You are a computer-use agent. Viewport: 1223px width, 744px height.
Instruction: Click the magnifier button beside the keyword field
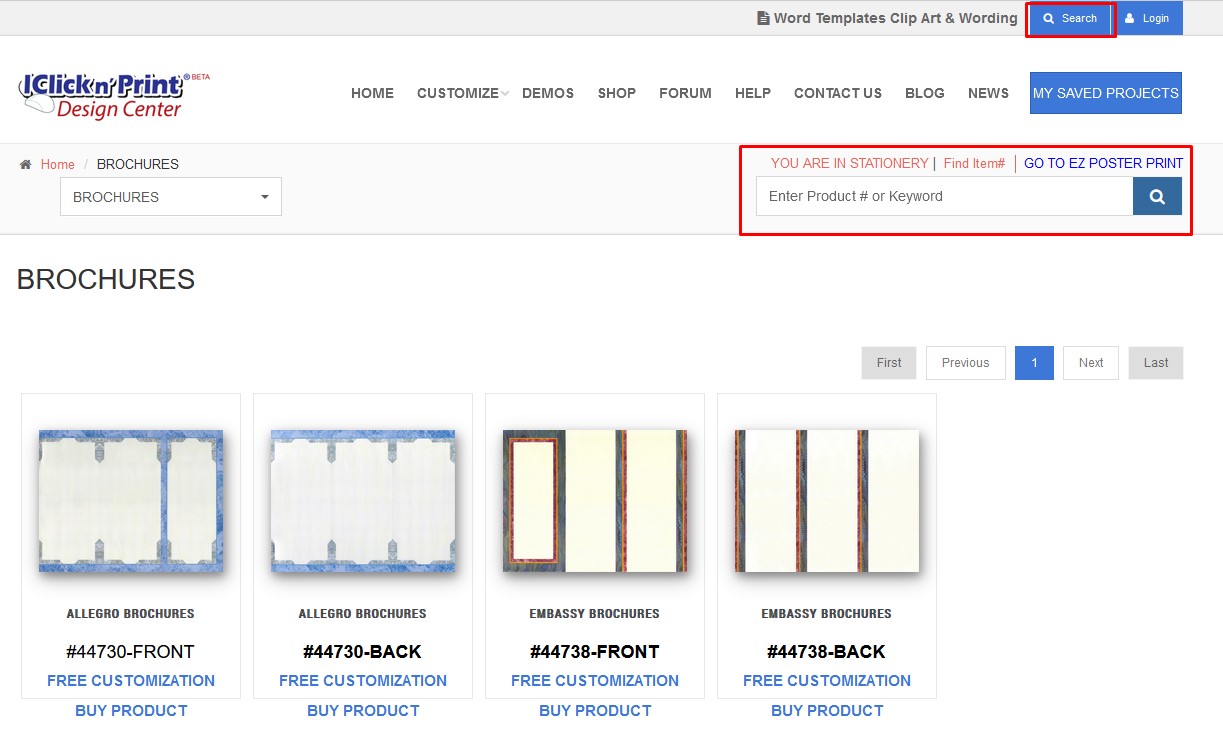(1157, 196)
